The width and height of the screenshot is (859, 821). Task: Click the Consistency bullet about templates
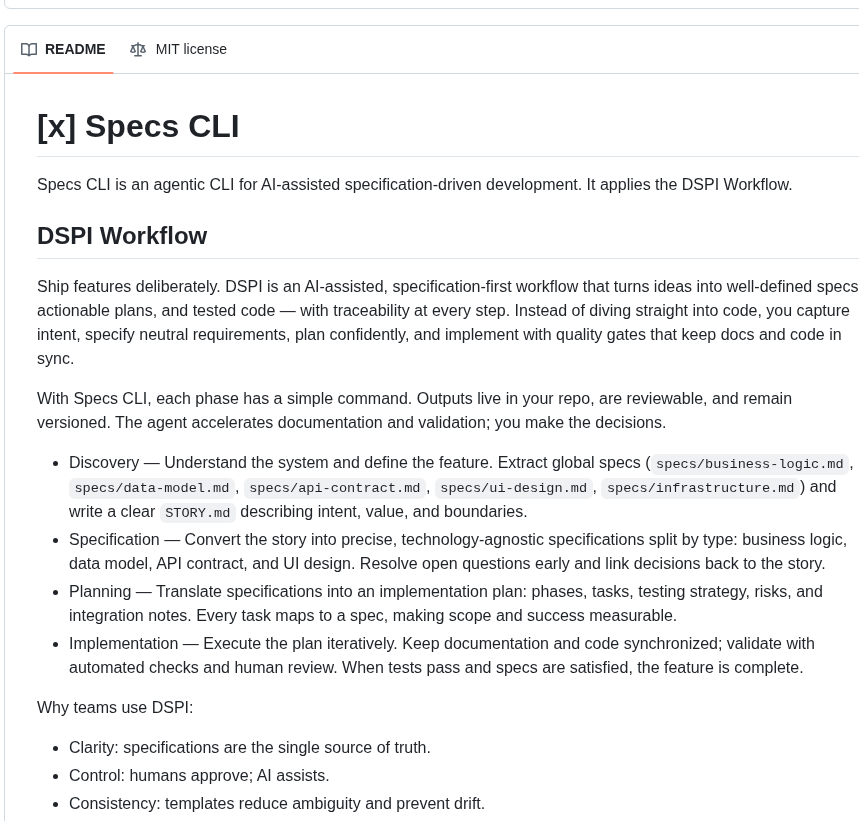(x=277, y=803)
